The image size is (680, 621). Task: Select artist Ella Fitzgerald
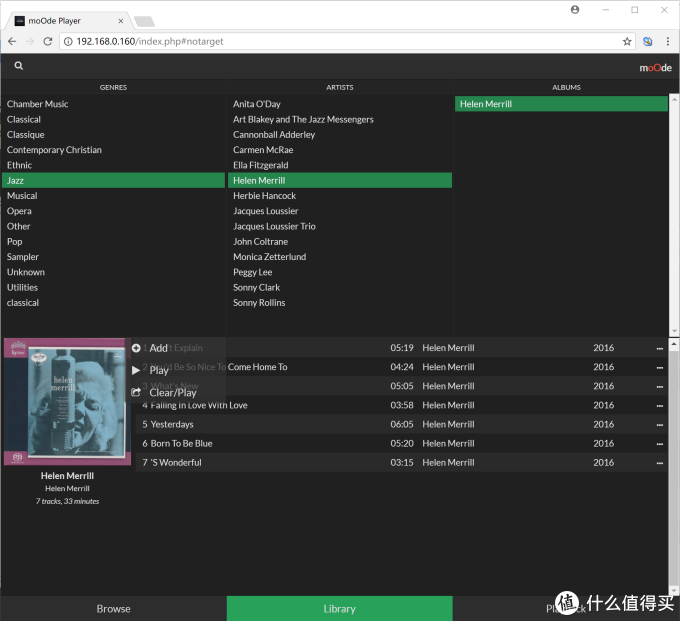[260, 165]
